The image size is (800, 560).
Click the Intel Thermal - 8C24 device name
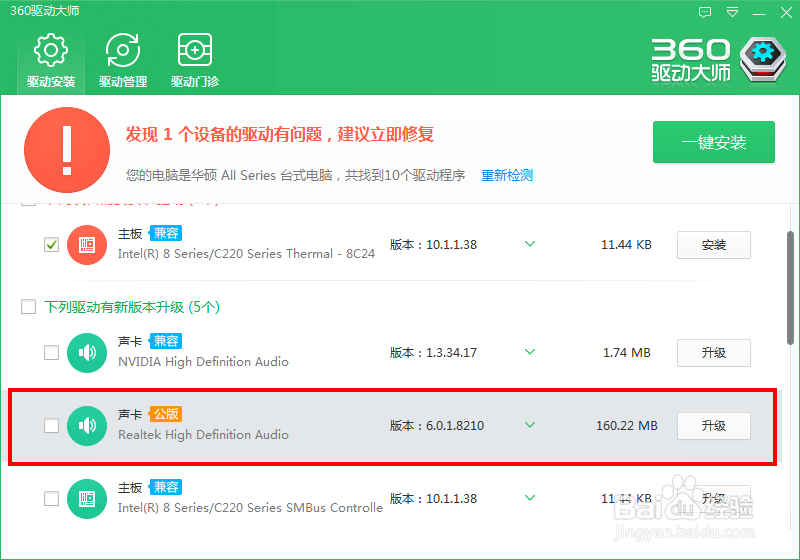pos(246,253)
